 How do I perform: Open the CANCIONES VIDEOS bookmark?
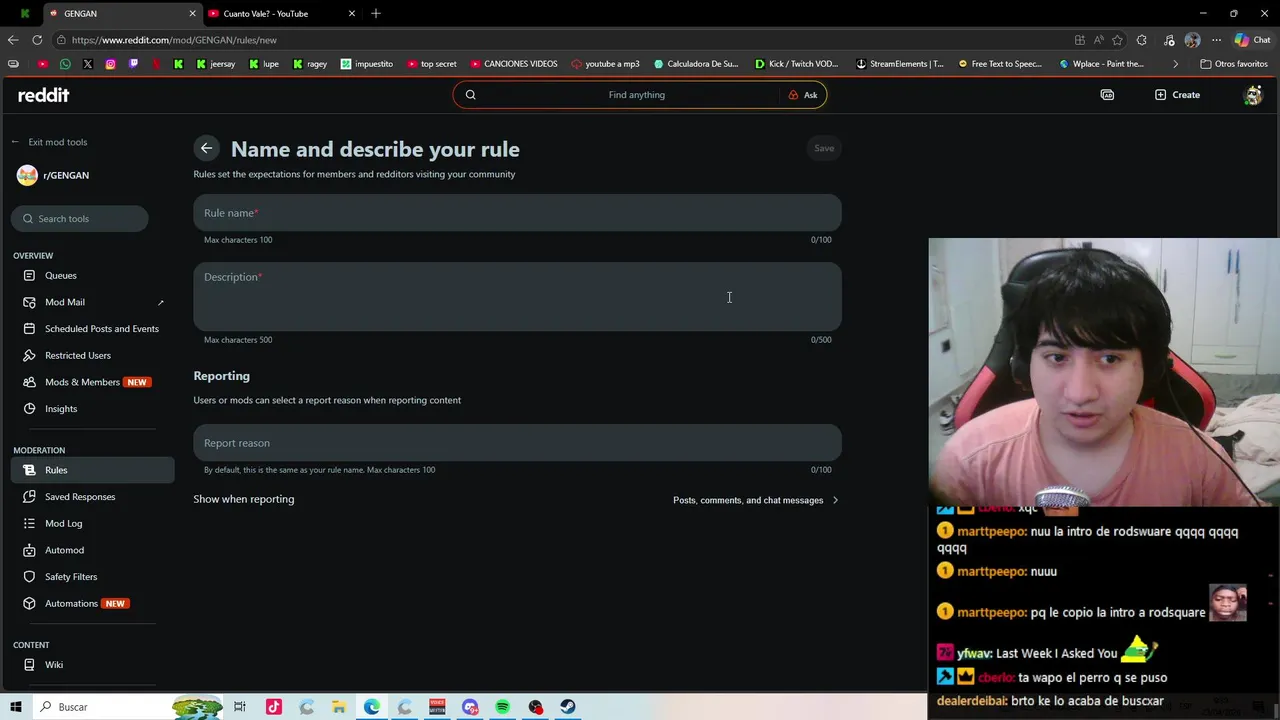[513, 64]
